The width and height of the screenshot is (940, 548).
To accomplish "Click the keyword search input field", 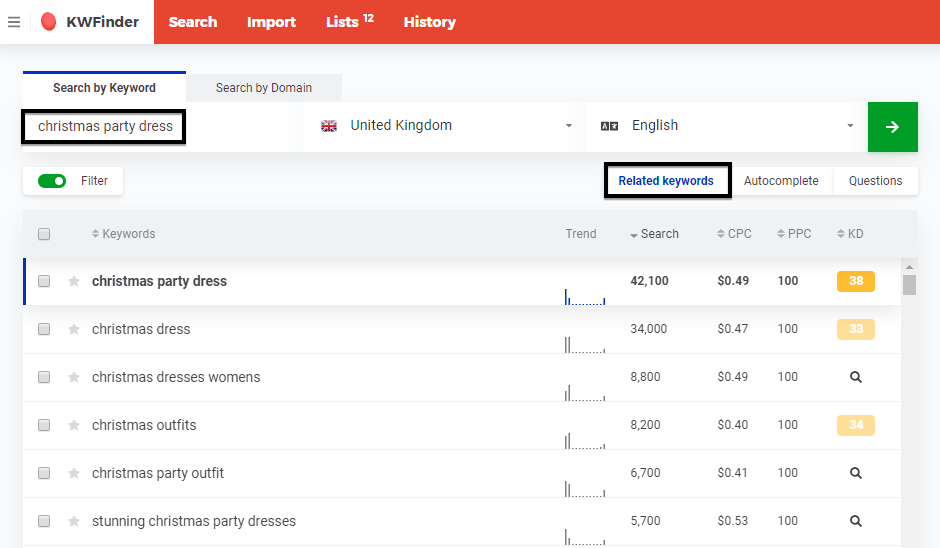I will 105,127.
